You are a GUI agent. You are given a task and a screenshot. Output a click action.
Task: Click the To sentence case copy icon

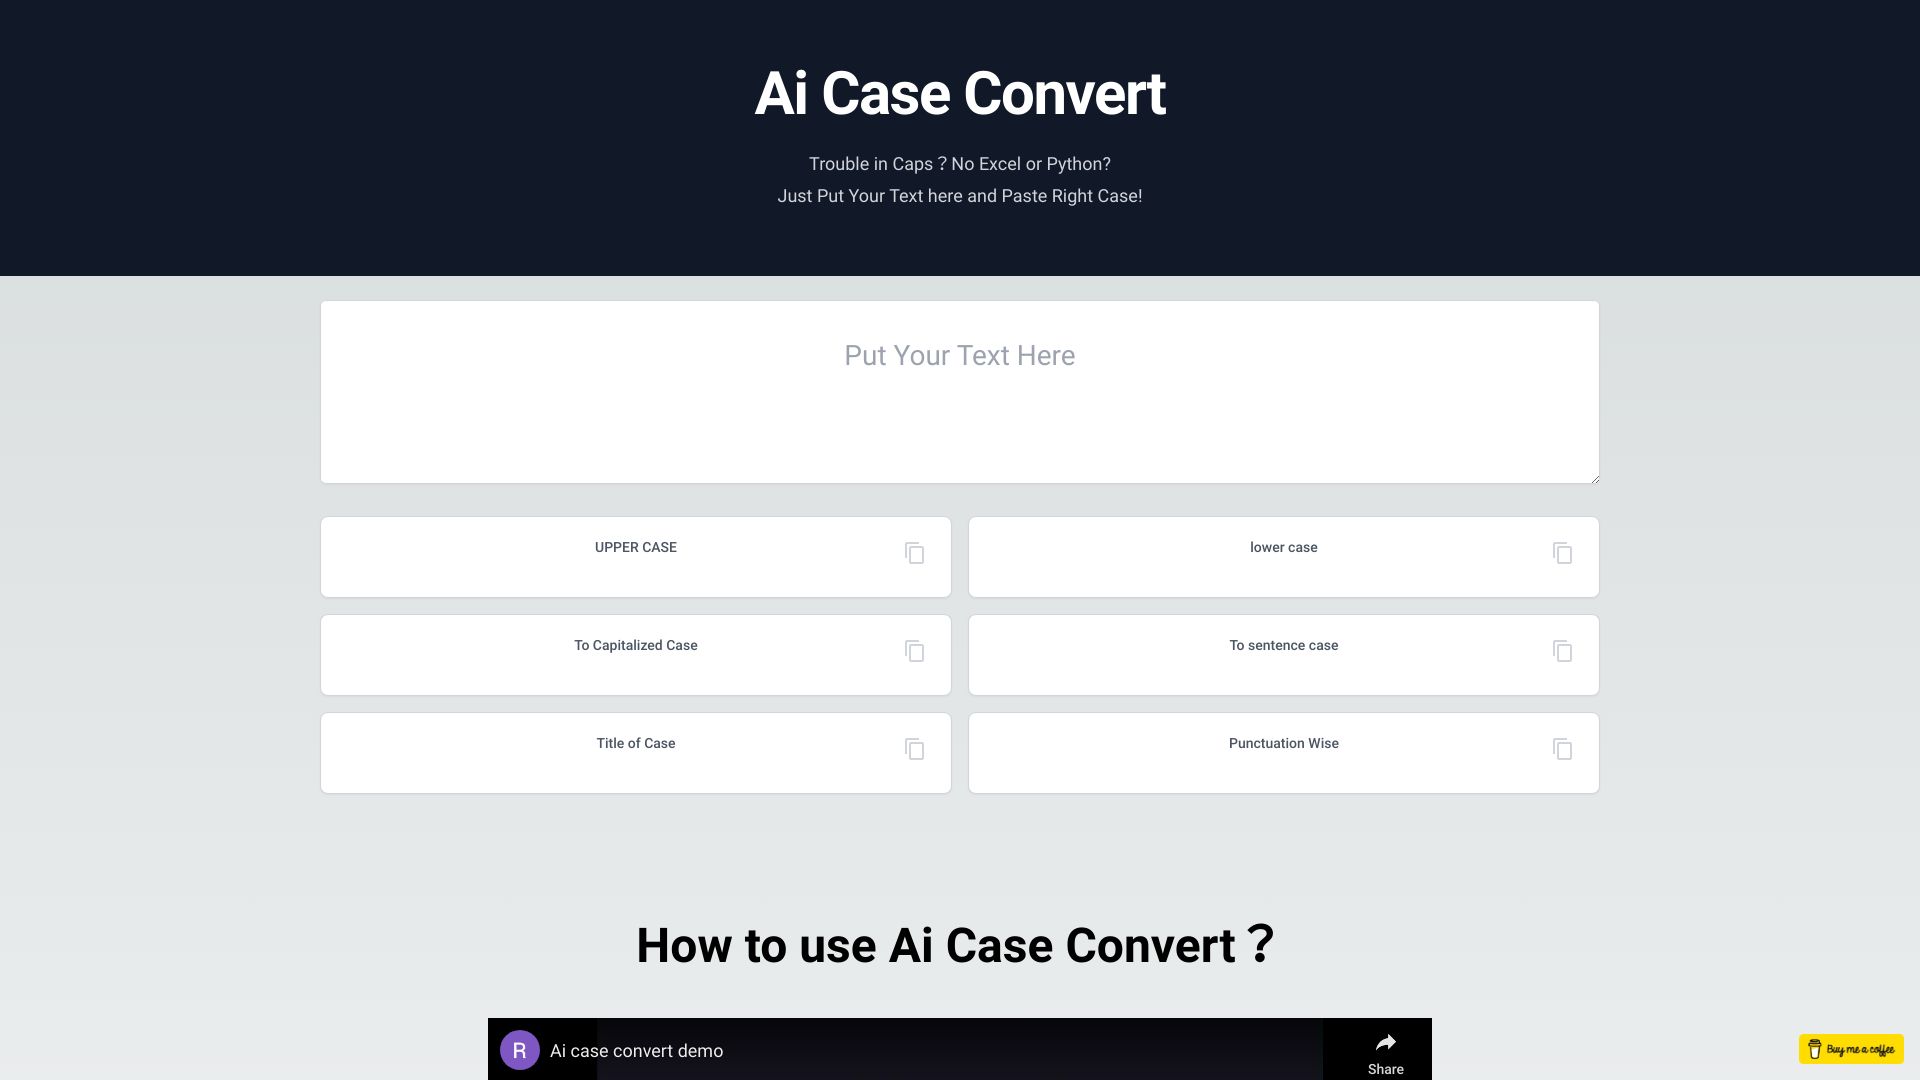point(1563,650)
